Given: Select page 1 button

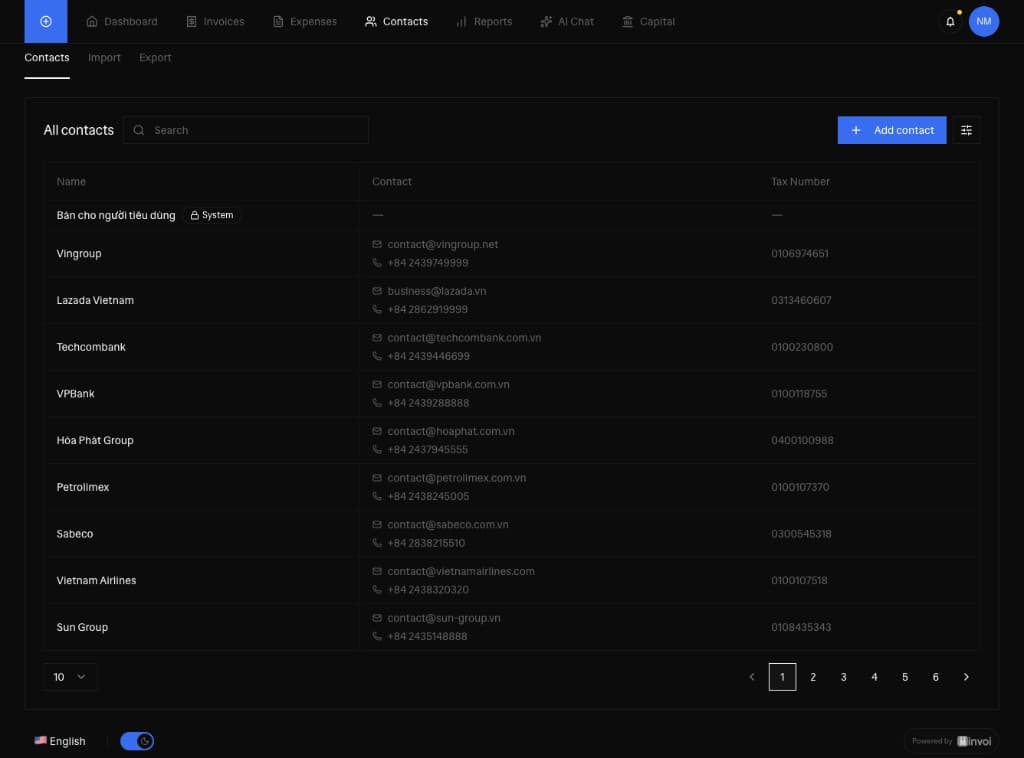Looking at the screenshot, I should click(x=782, y=677).
